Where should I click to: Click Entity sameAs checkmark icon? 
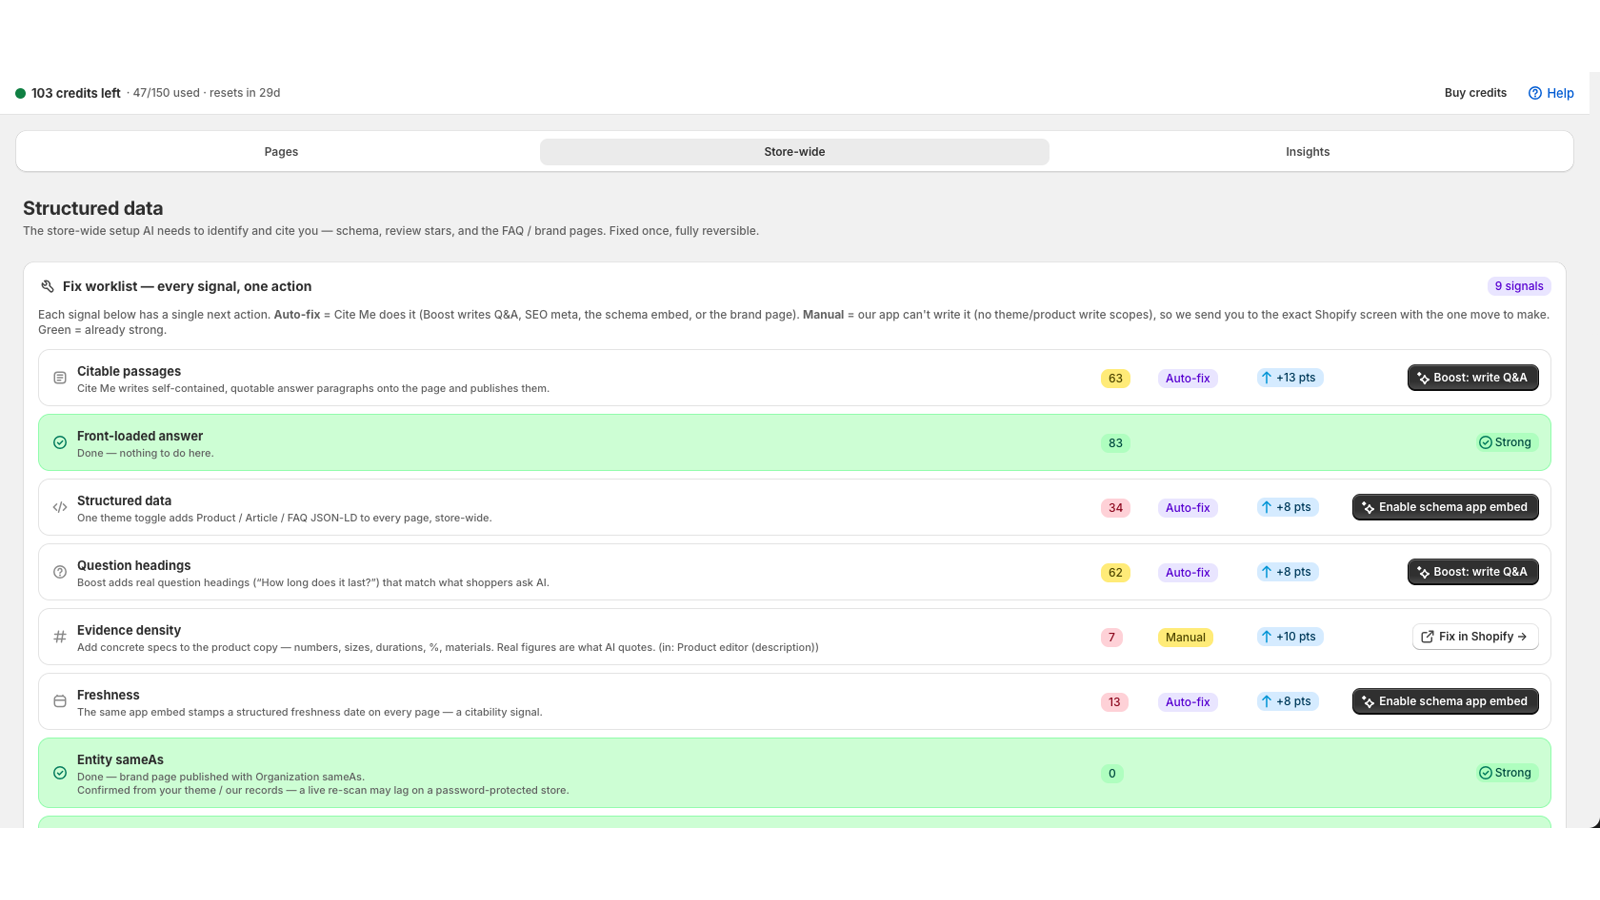point(60,773)
